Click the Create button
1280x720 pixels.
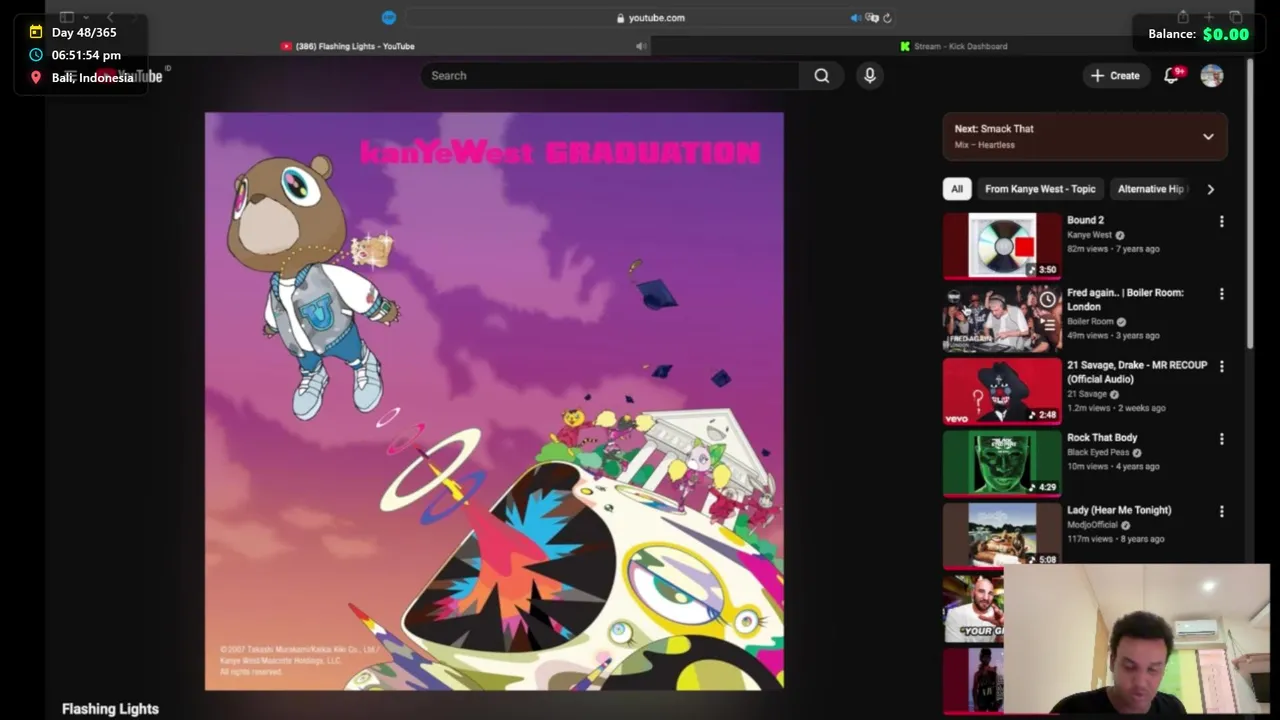click(1115, 76)
